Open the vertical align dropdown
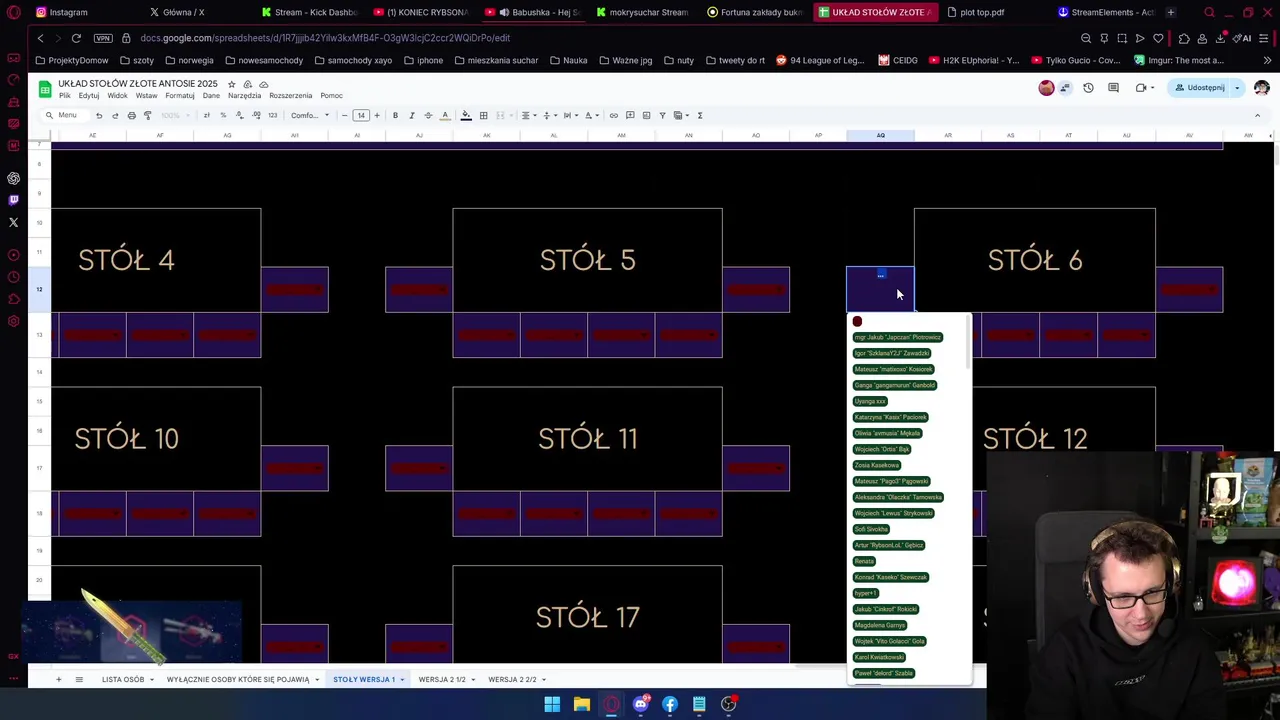The image size is (1280, 720). coord(549,115)
